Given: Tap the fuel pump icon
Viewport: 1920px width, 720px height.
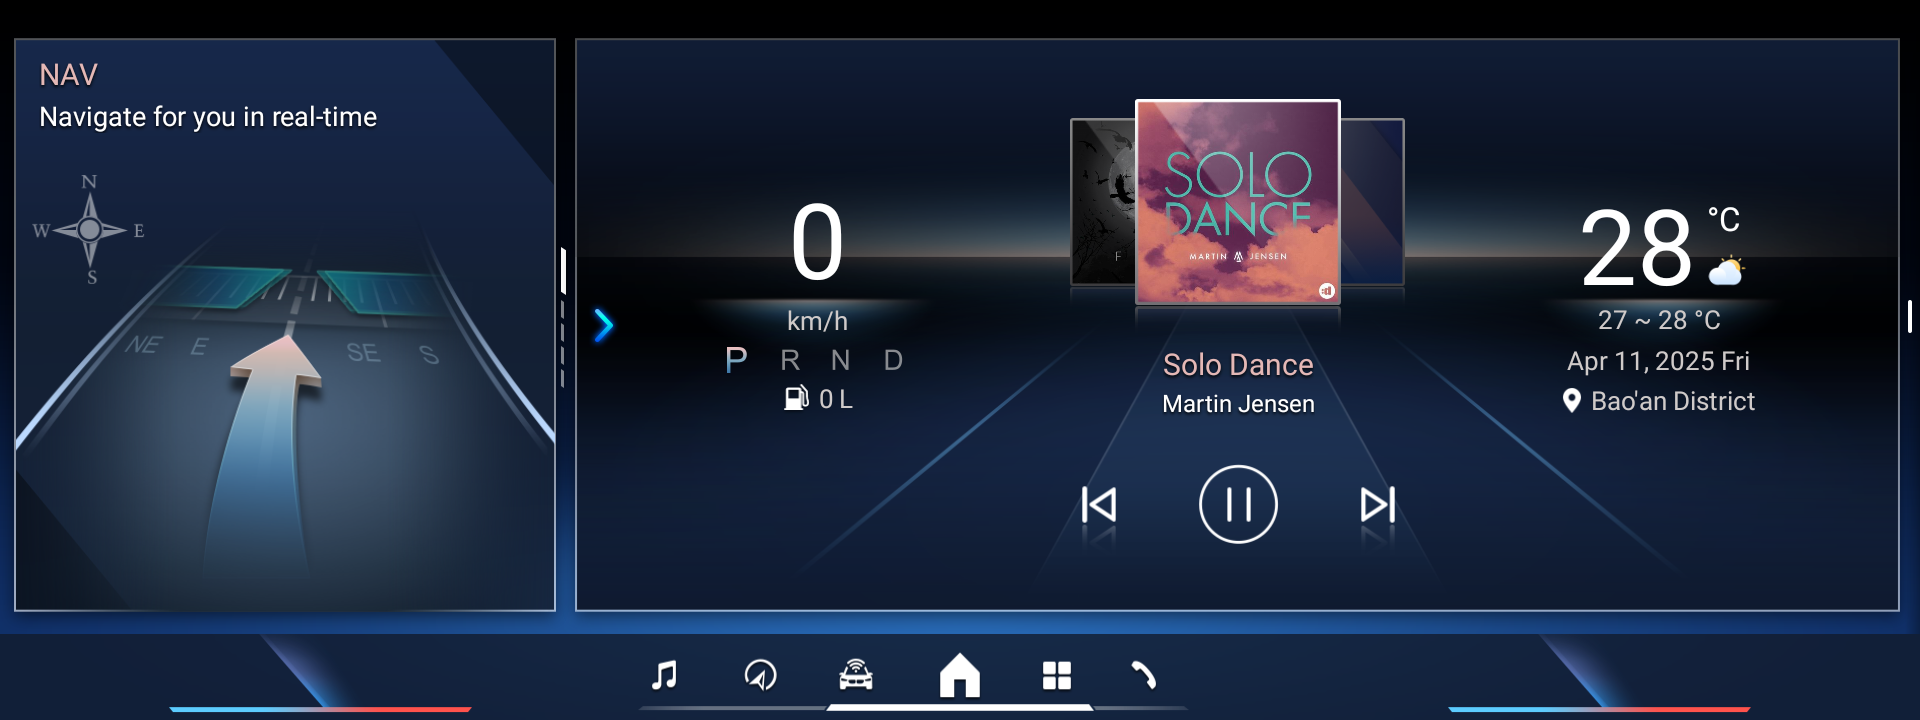Looking at the screenshot, I should (796, 398).
